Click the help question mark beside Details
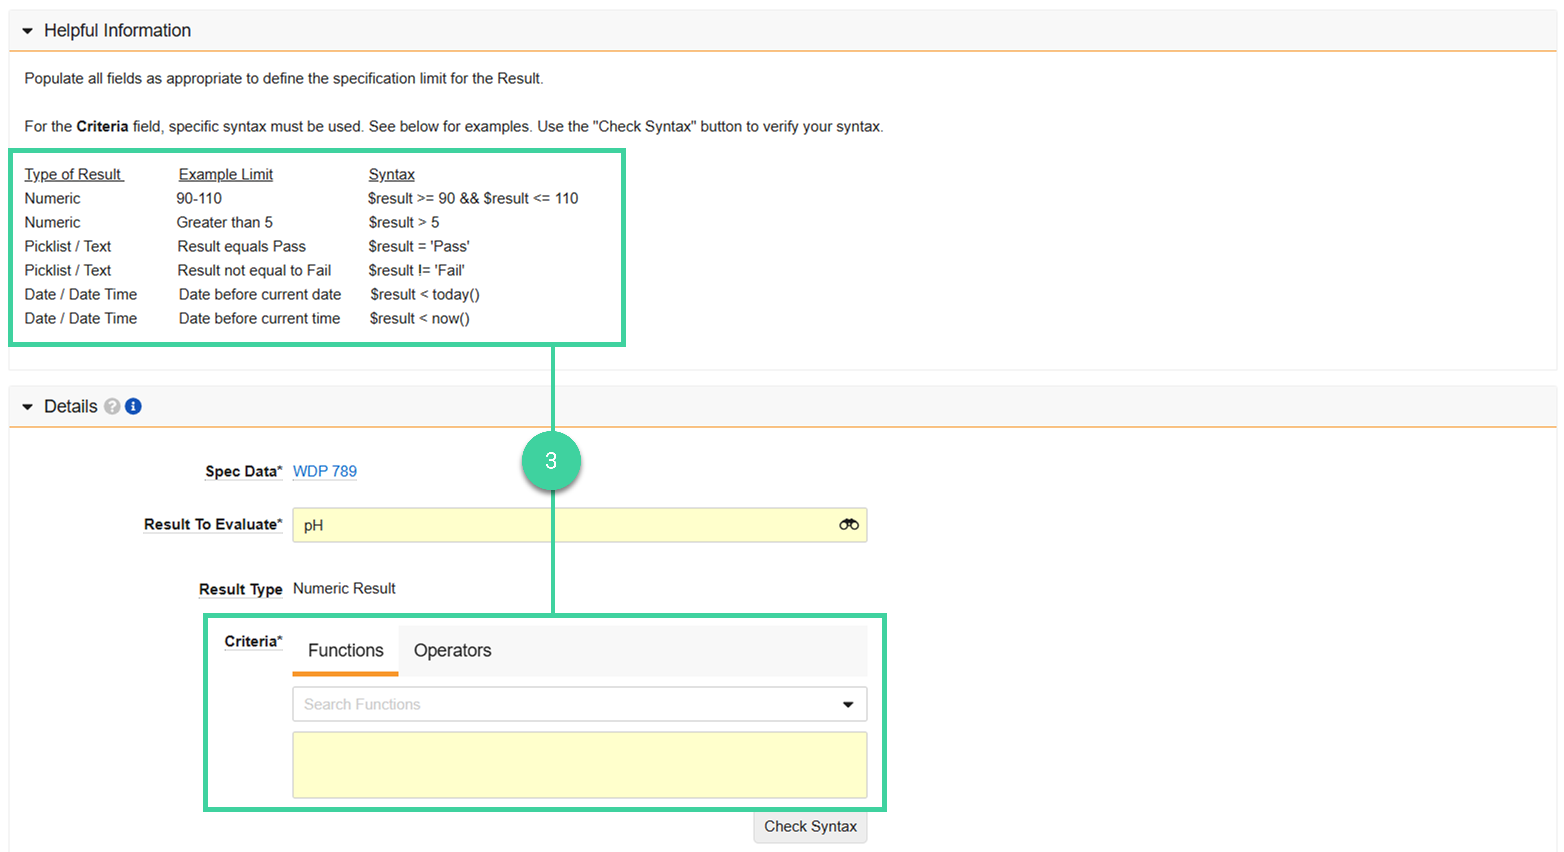The image size is (1564, 852). point(112,406)
